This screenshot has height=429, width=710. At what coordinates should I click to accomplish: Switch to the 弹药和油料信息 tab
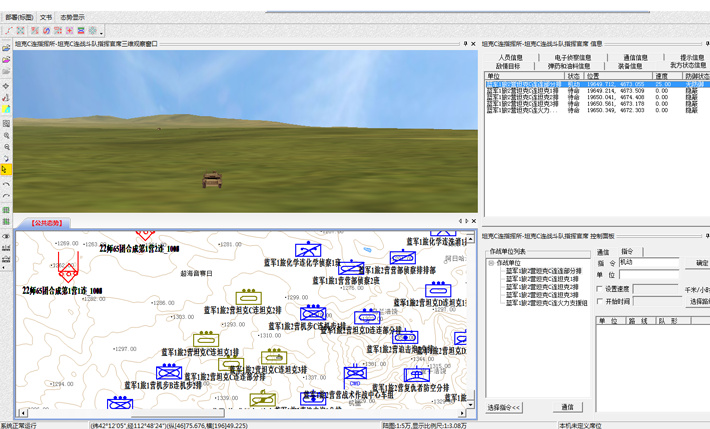point(572,66)
